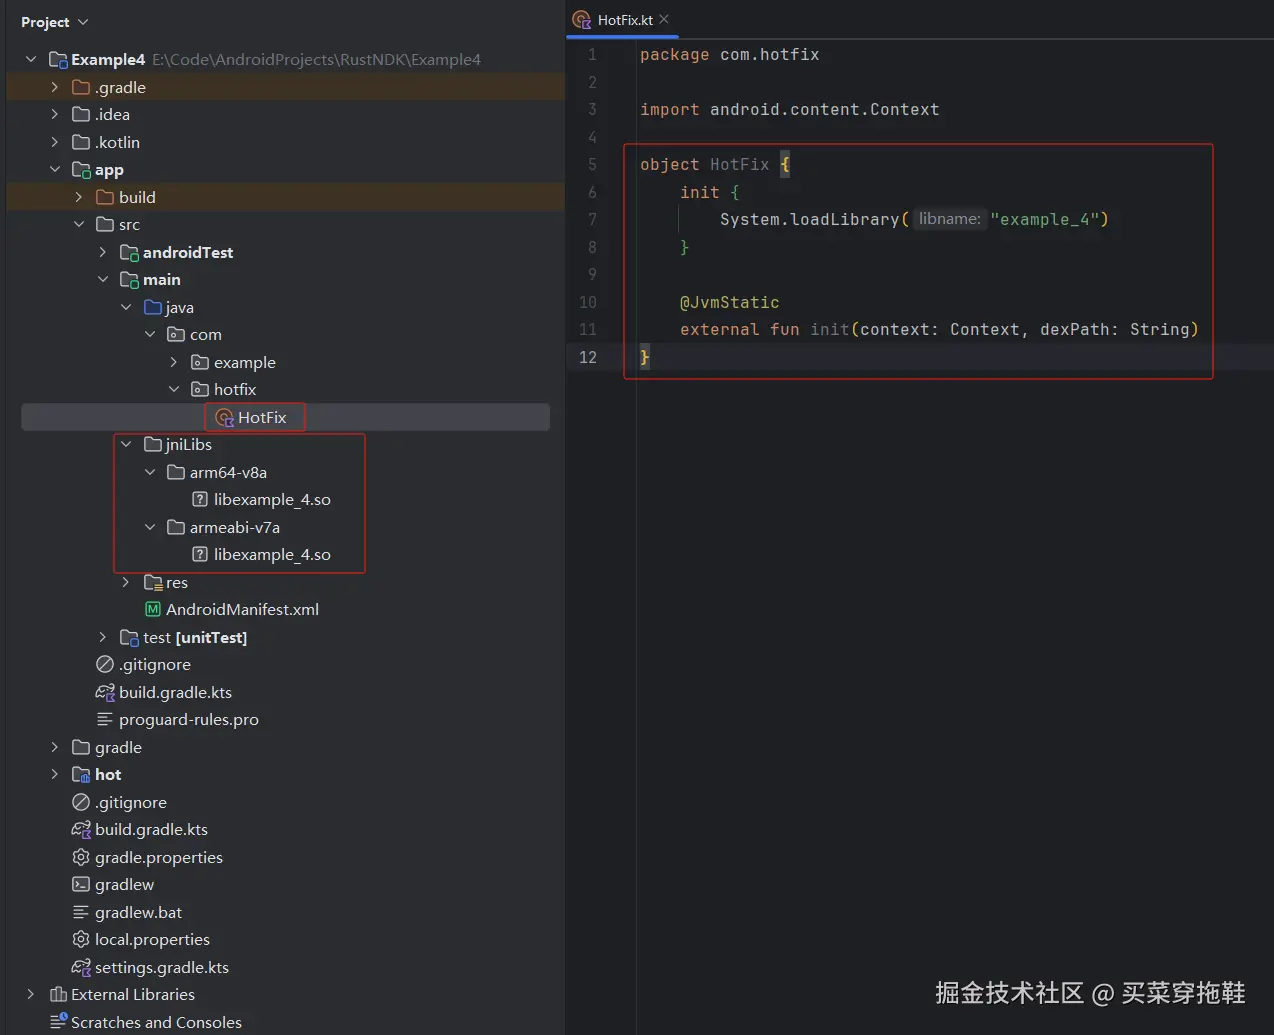Expand the .kotlin folder

[x=55, y=142]
